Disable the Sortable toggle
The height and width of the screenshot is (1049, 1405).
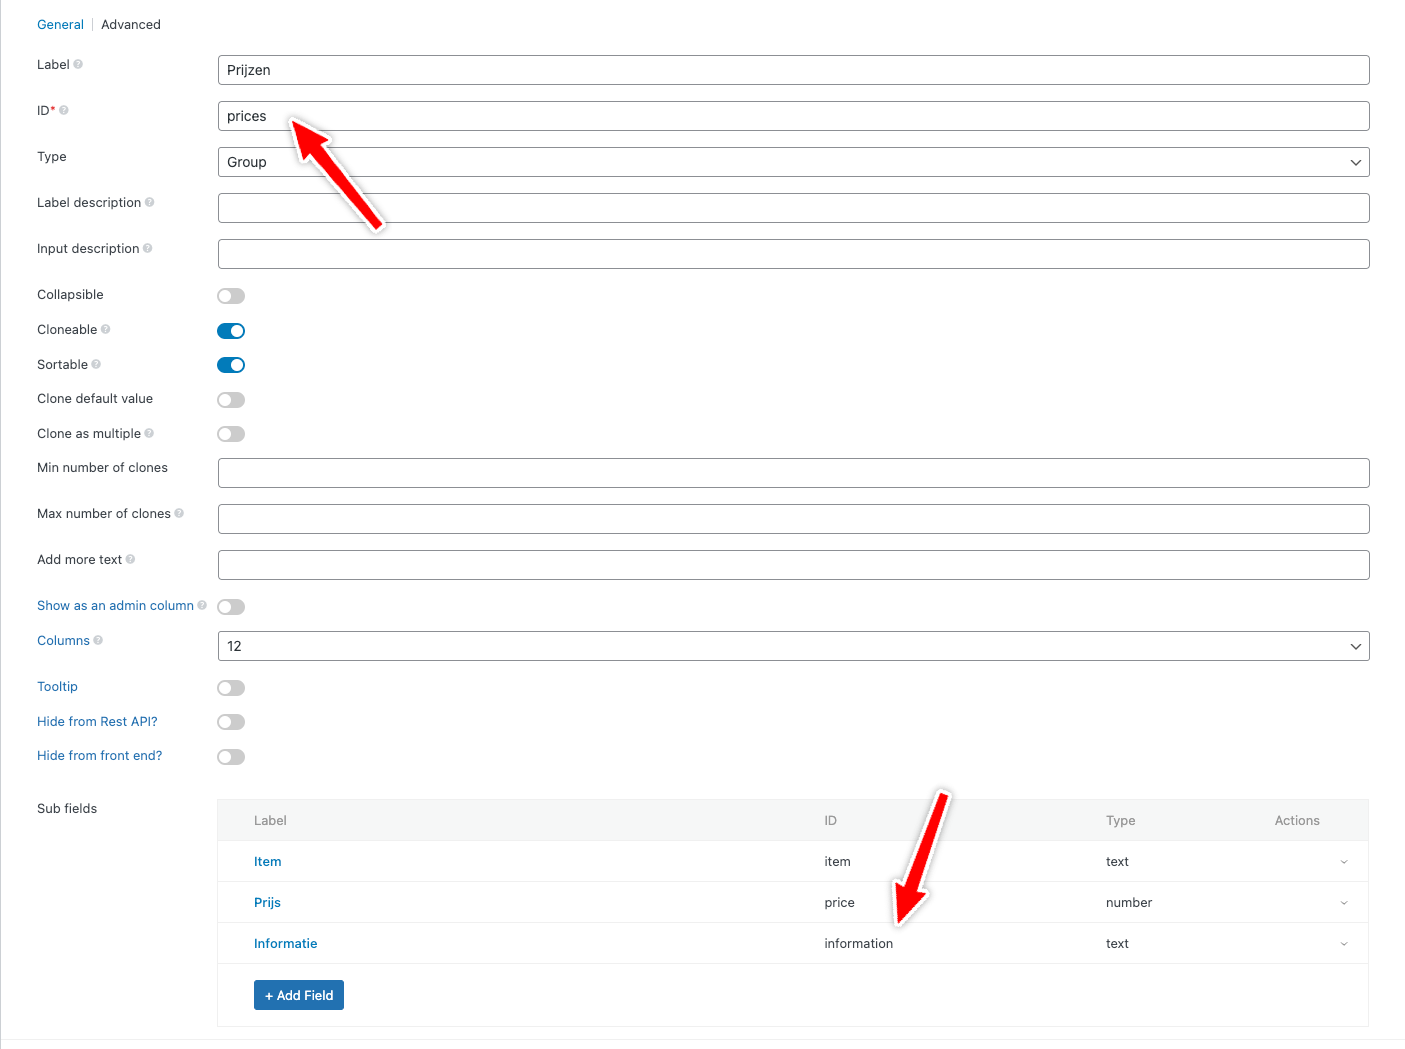coord(231,365)
